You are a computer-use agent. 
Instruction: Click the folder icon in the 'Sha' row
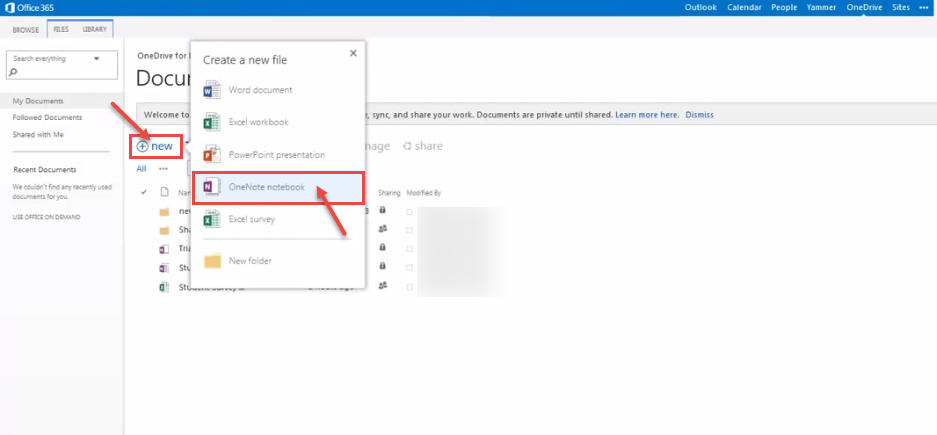pos(164,230)
